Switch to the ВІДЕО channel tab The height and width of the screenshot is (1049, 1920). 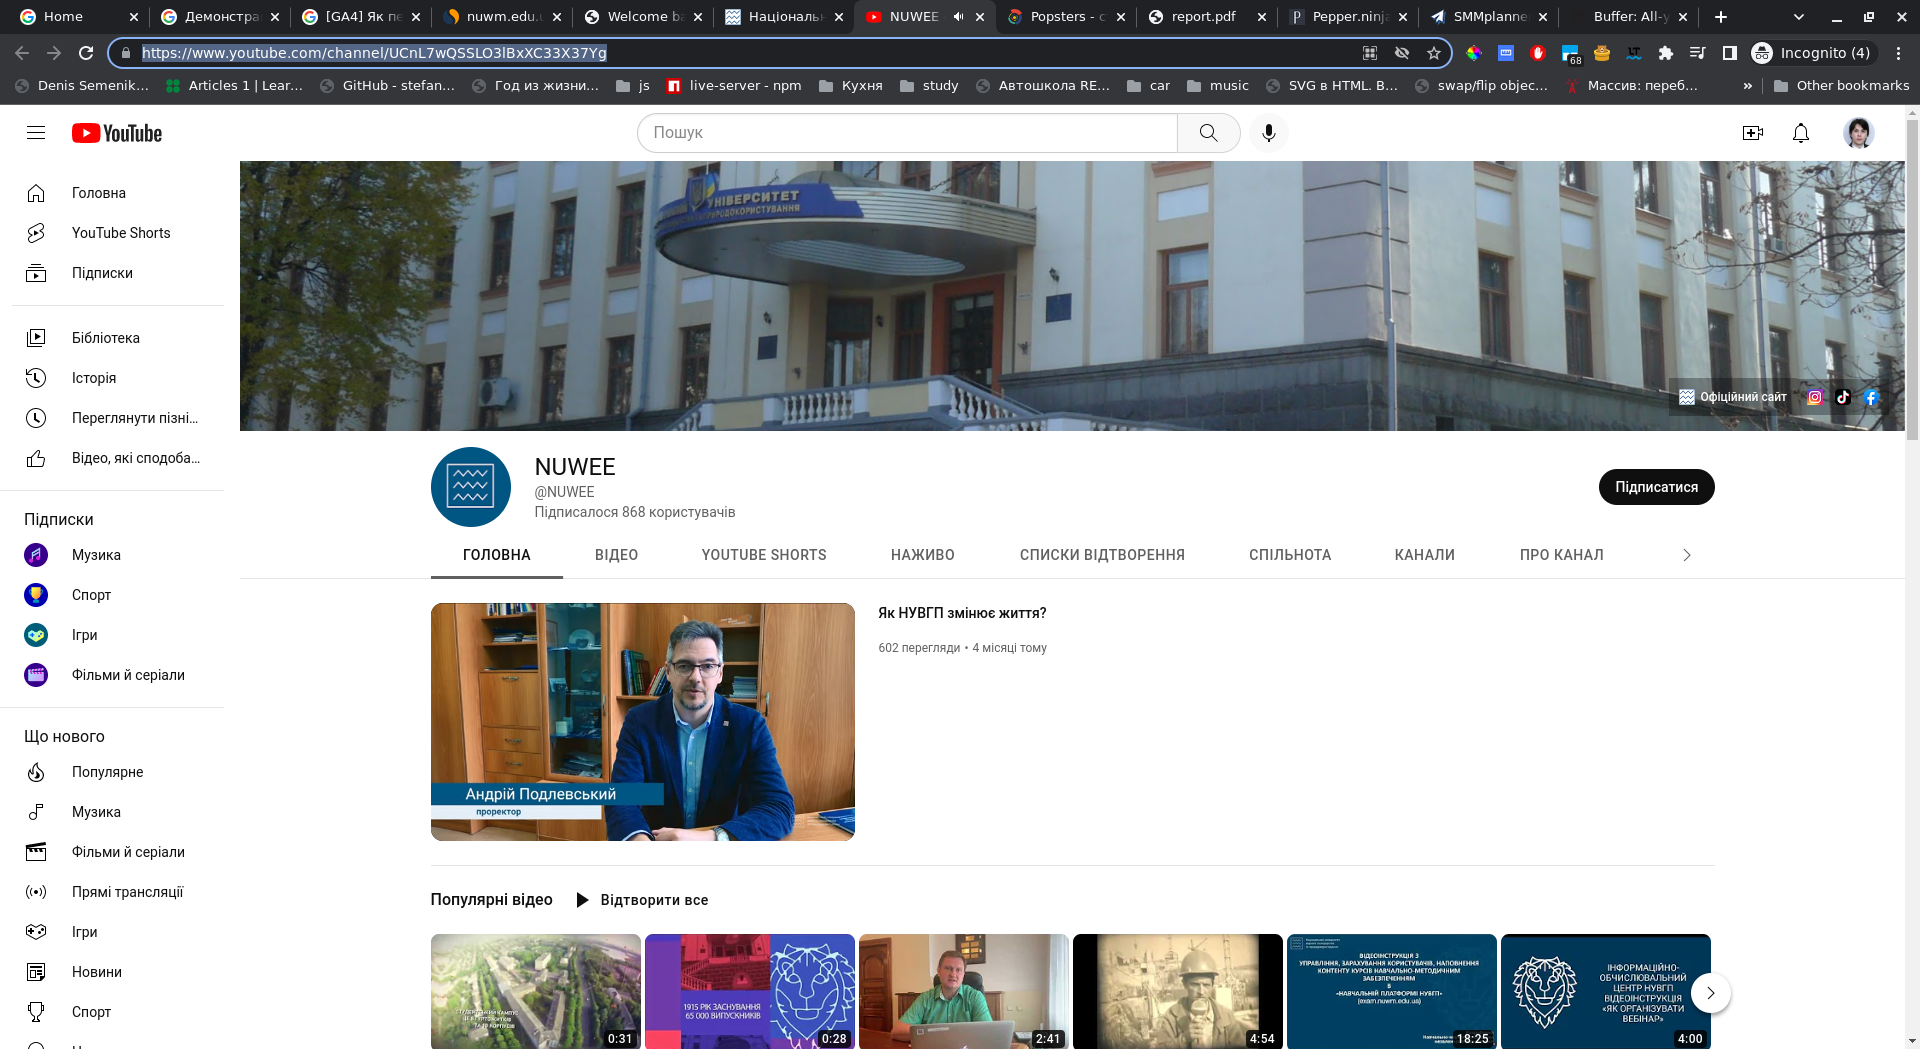(616, 555)
